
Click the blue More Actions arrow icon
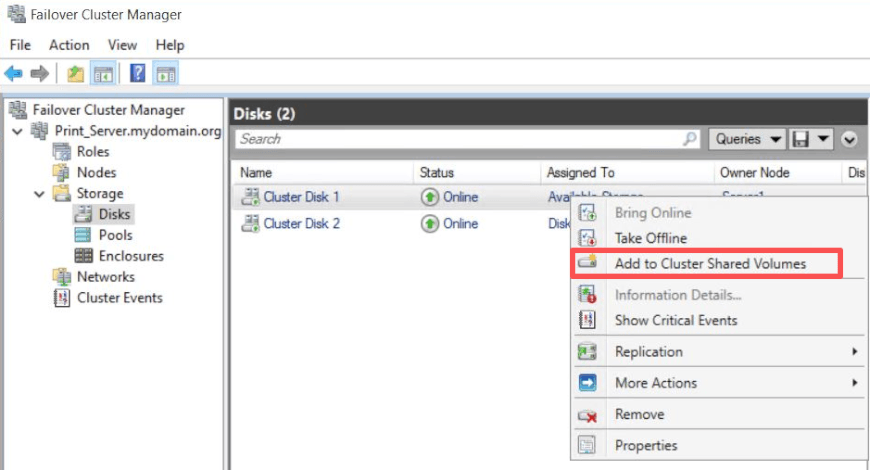coord(588,383)
